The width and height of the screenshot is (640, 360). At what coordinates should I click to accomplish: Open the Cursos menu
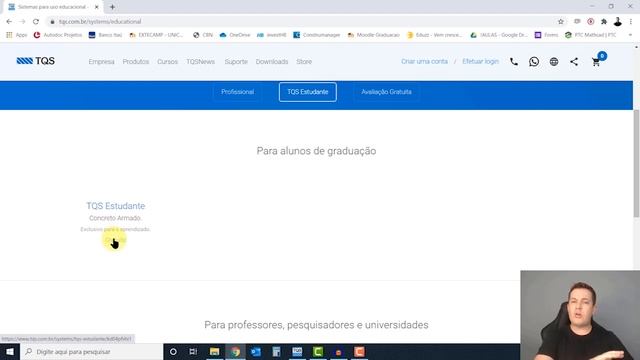(167, 62)
